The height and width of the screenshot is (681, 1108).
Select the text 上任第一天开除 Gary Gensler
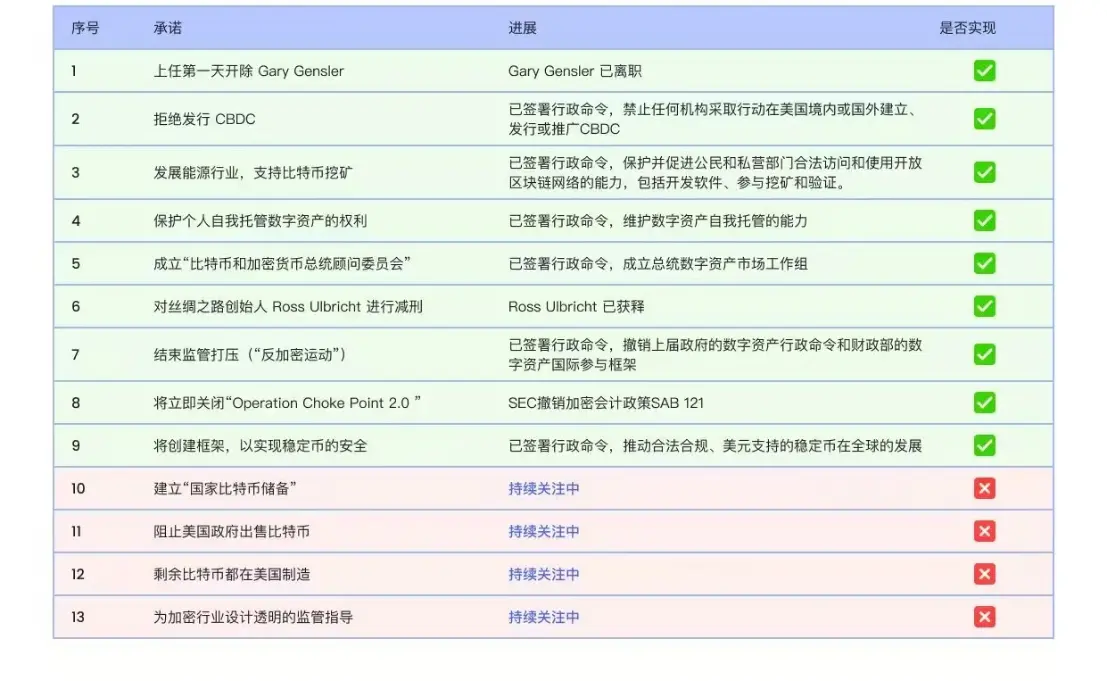249,71
